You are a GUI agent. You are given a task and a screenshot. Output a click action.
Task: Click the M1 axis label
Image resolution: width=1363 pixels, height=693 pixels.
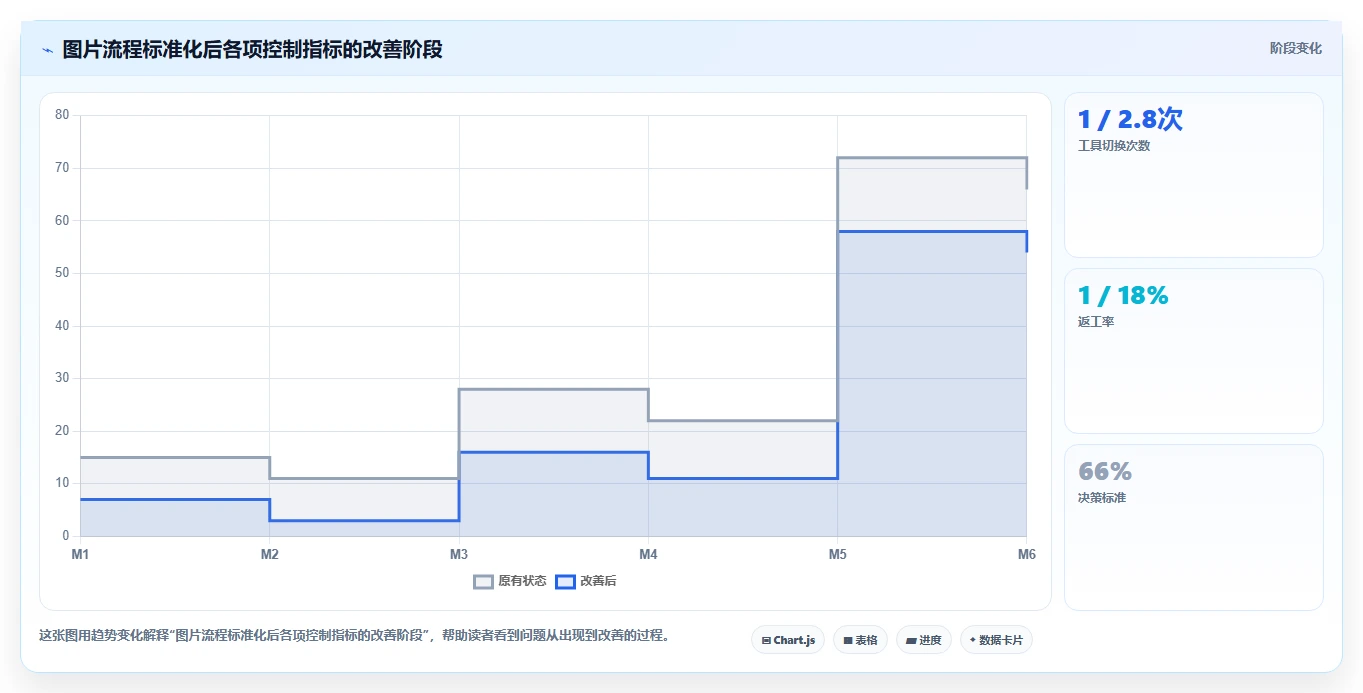pyautogui.click(x=80, y=553)
